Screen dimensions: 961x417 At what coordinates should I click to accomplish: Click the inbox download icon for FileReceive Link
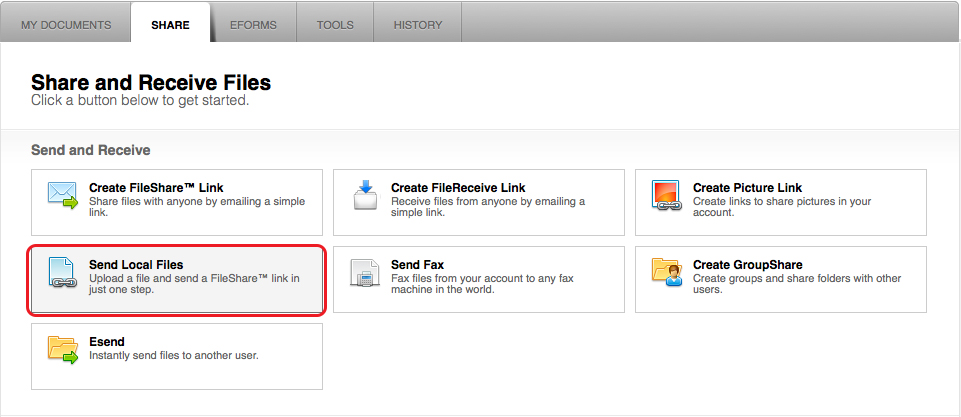(365, 195)
